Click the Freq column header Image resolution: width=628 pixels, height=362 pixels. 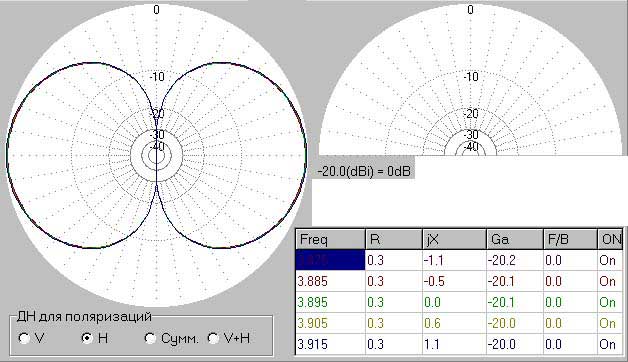tap(330, 239)
